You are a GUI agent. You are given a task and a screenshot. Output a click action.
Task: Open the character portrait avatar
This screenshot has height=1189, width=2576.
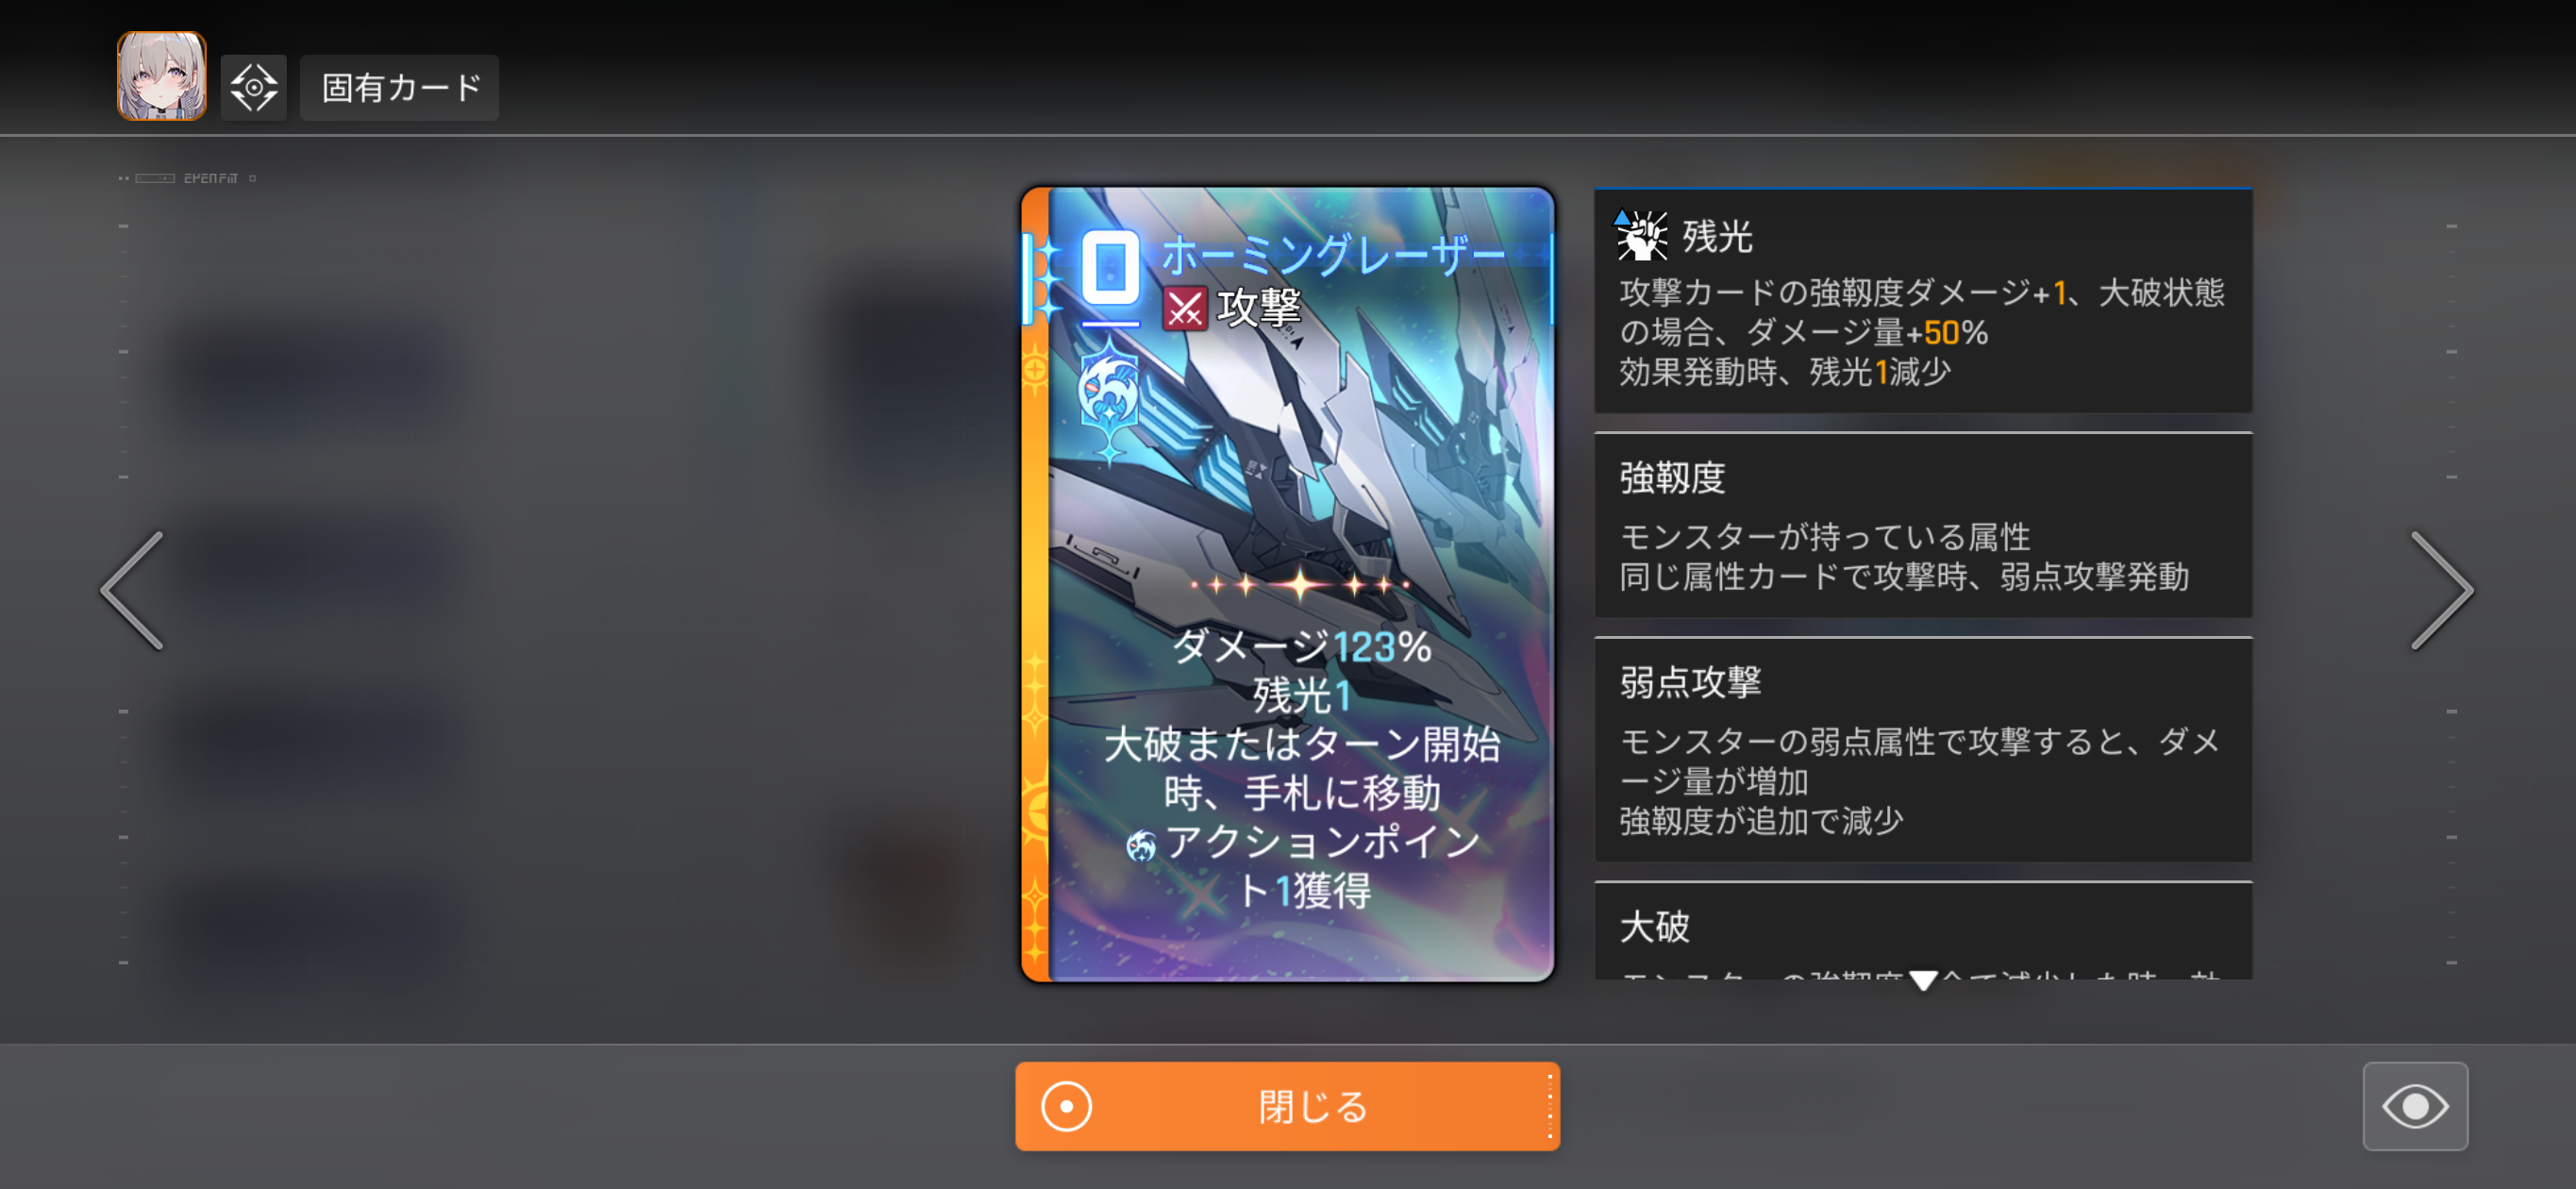(161, 76)
